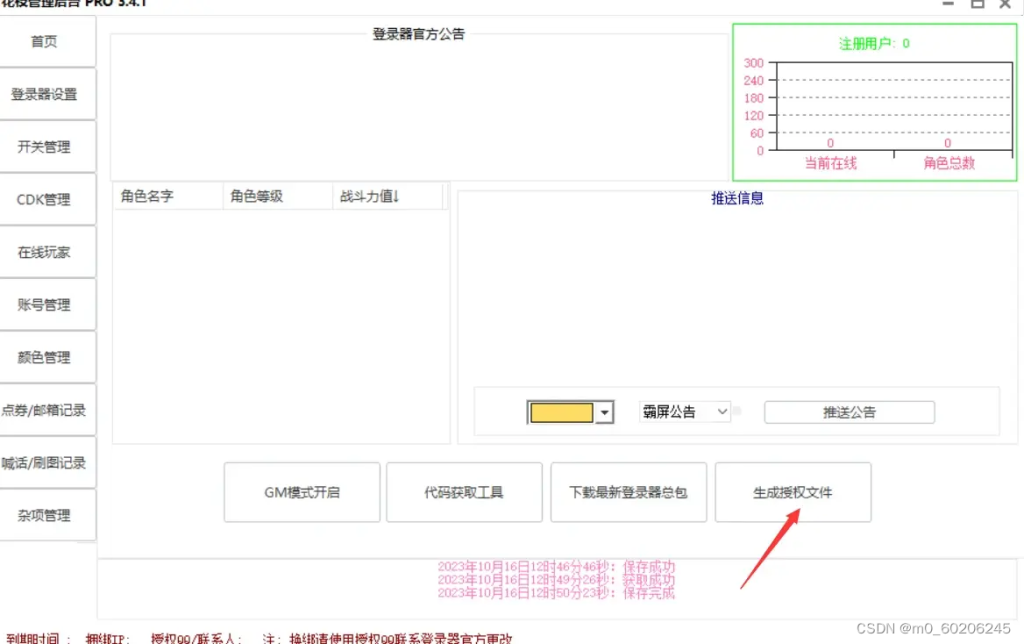Screen dimensions: 1024x644
Task: Generate authorization file with 生成授权文件
Action: [x=792, y=492]
